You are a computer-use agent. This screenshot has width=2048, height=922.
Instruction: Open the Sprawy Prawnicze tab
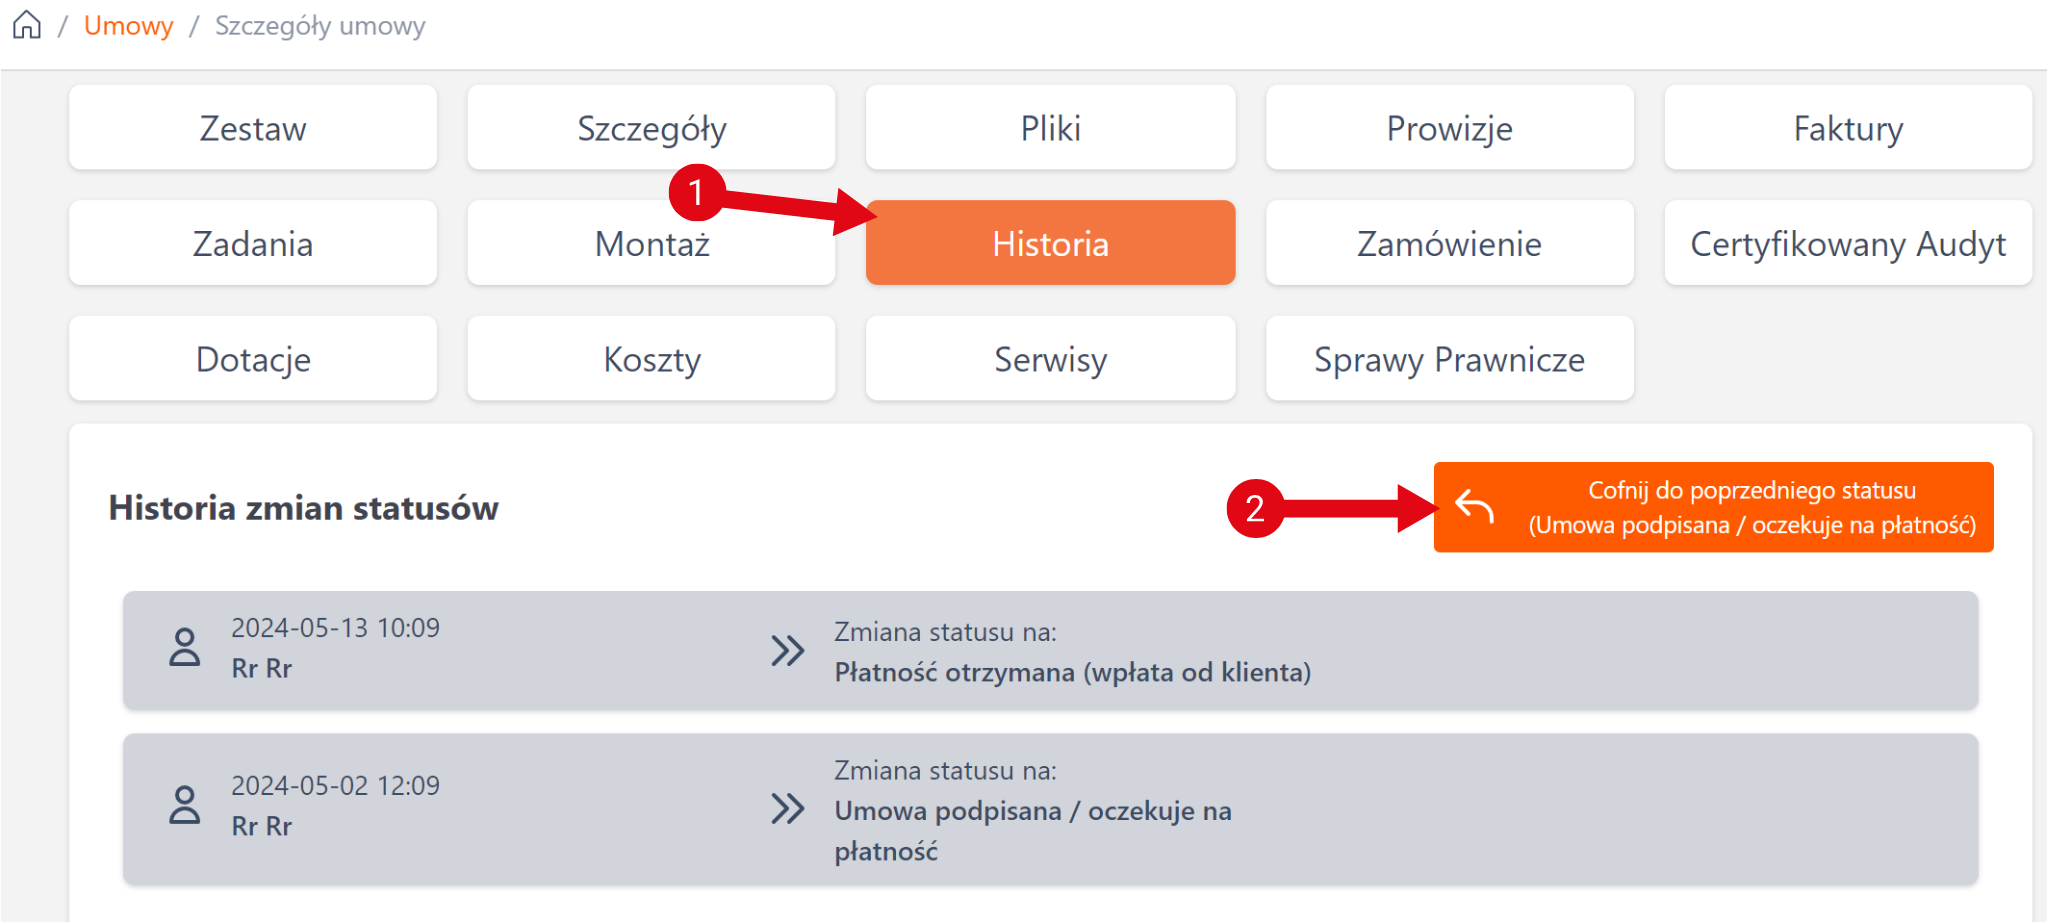[1449, 359]
